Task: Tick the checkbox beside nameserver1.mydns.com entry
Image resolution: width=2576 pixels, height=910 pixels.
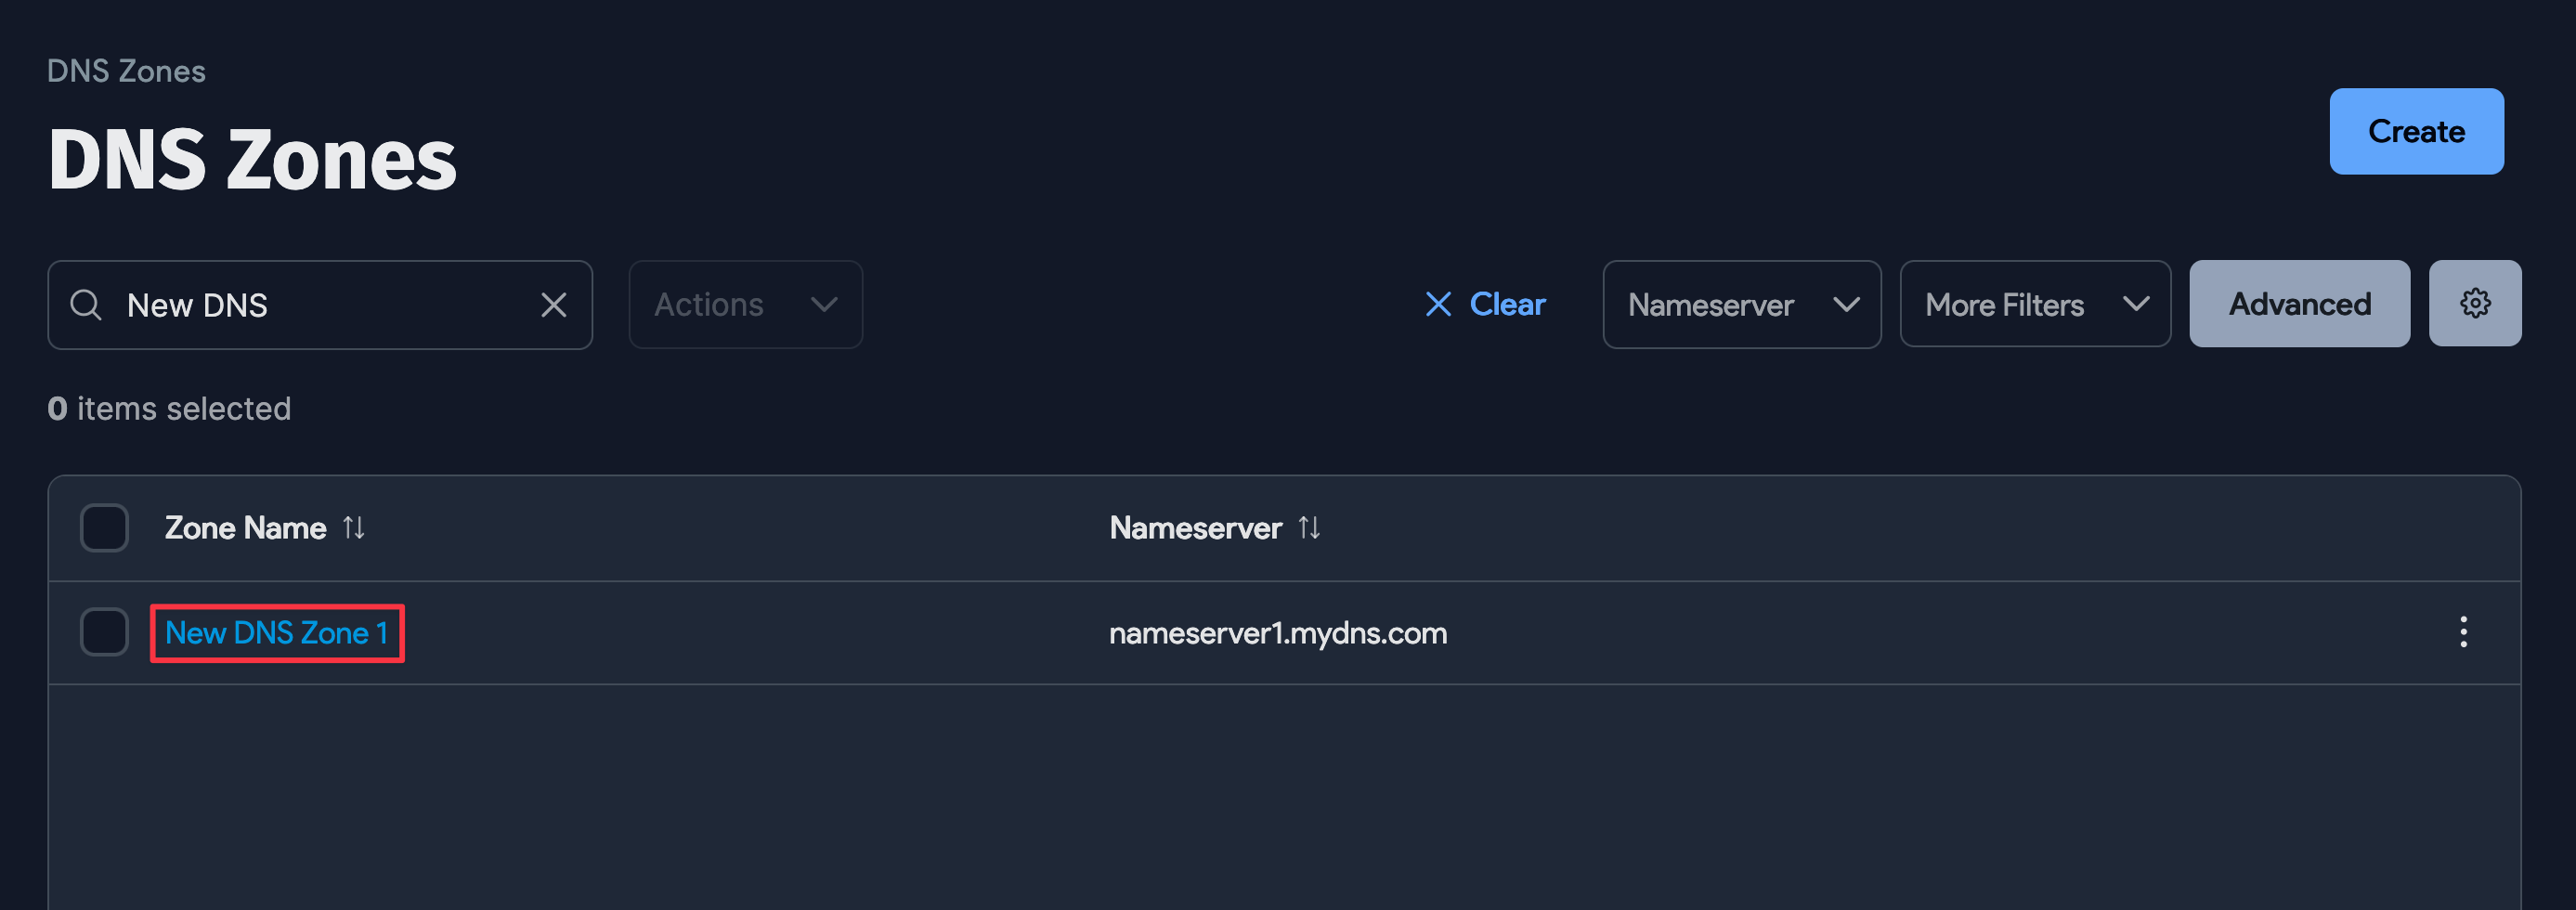Action: point(104,632)
